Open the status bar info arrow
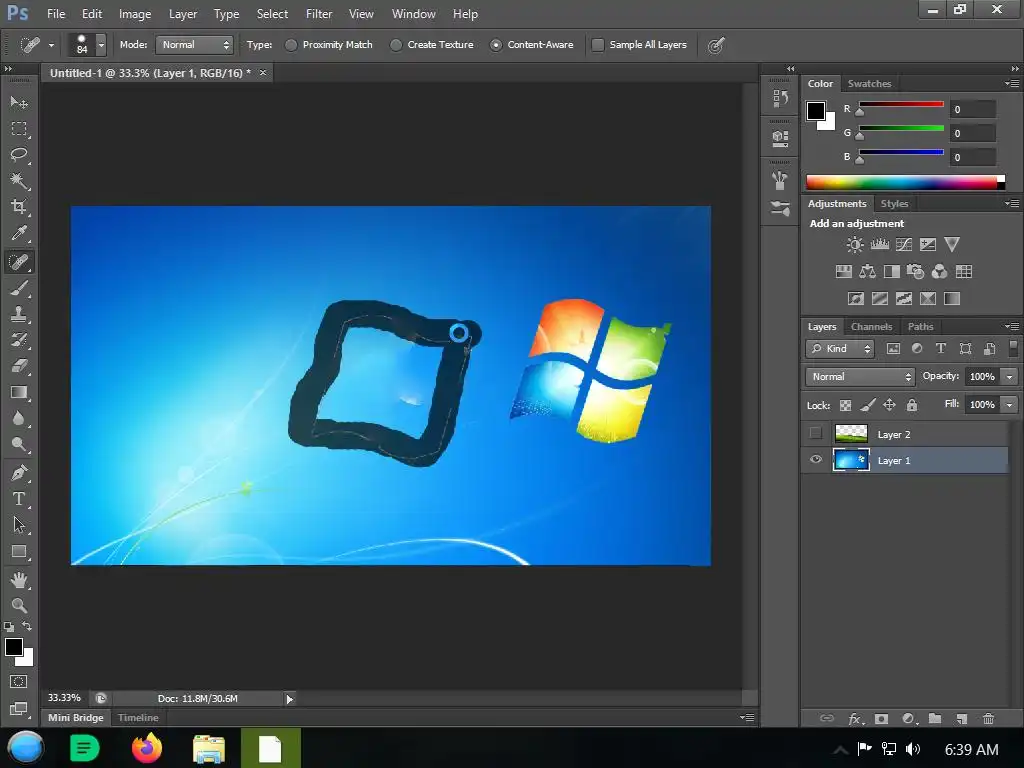This screenshot has width=1024, height=768. coord(289,699)
